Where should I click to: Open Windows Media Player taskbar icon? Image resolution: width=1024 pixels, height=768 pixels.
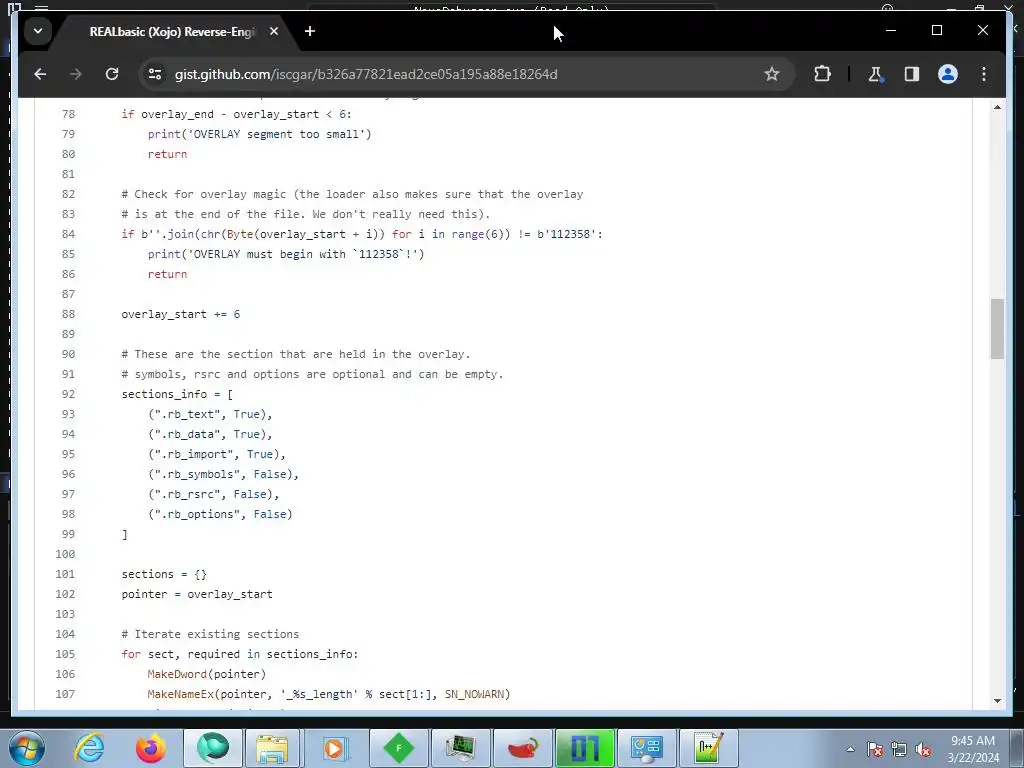coord(334,748)
